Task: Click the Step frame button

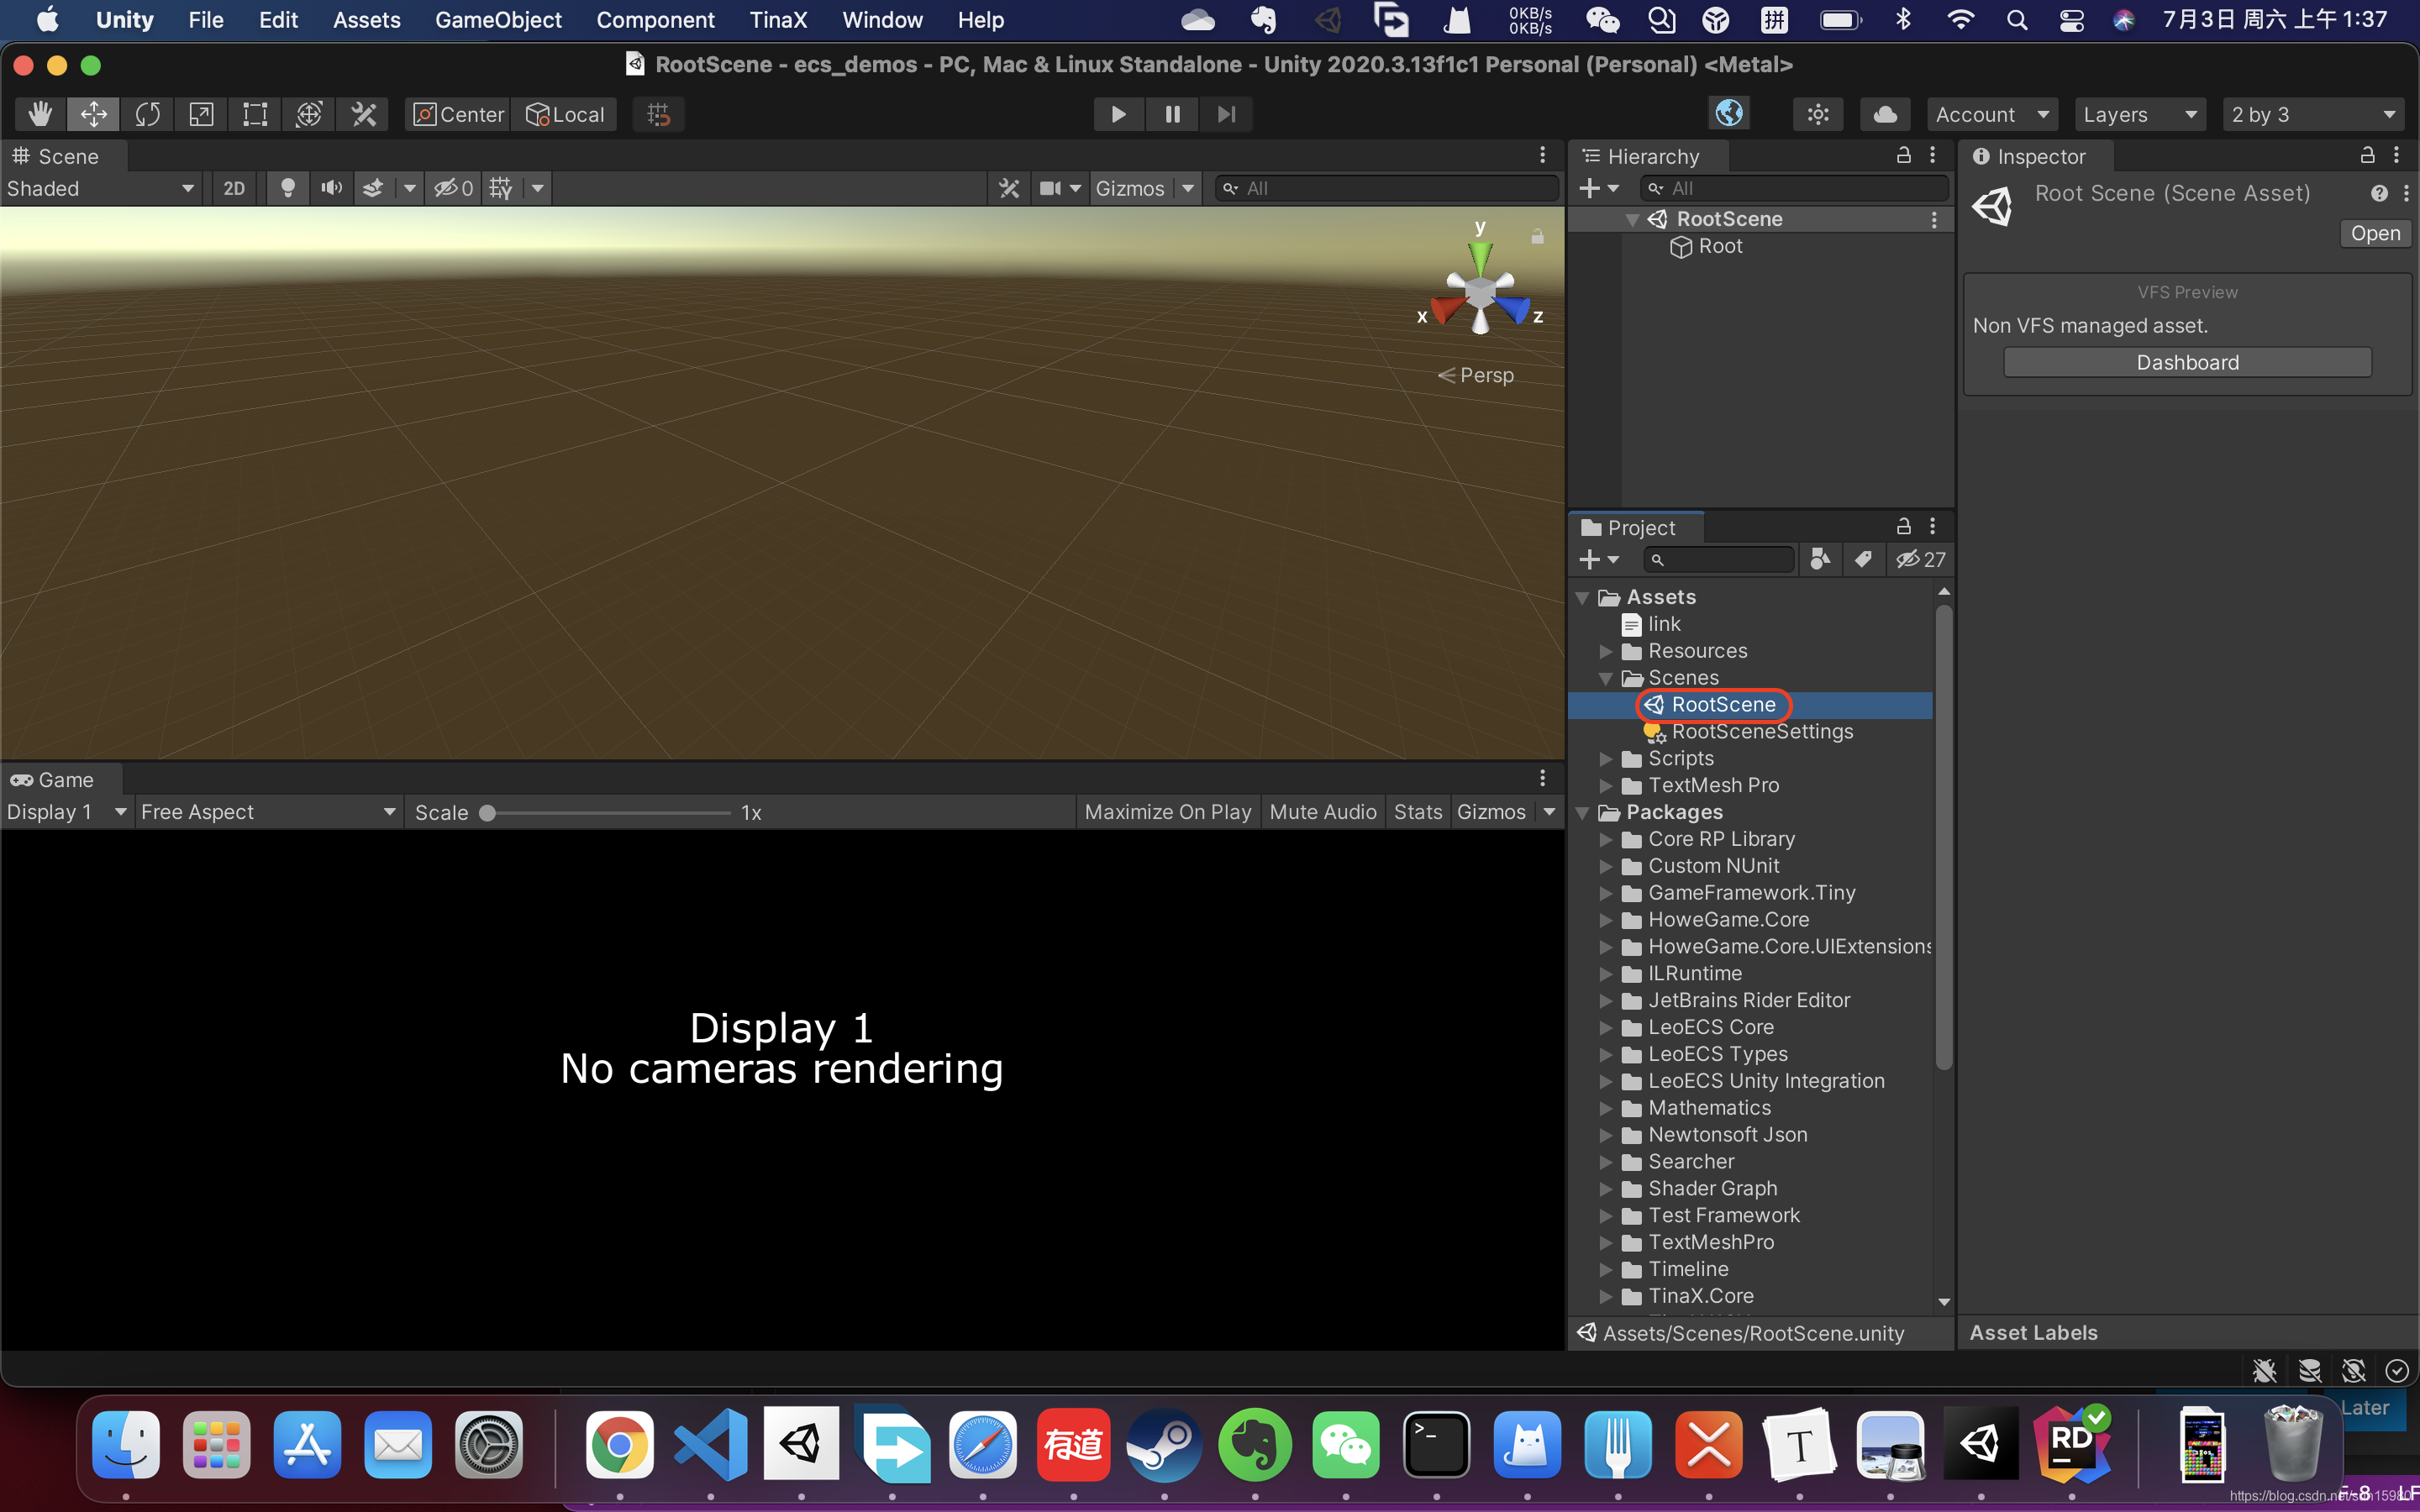Action: (x=1226, y=114)
